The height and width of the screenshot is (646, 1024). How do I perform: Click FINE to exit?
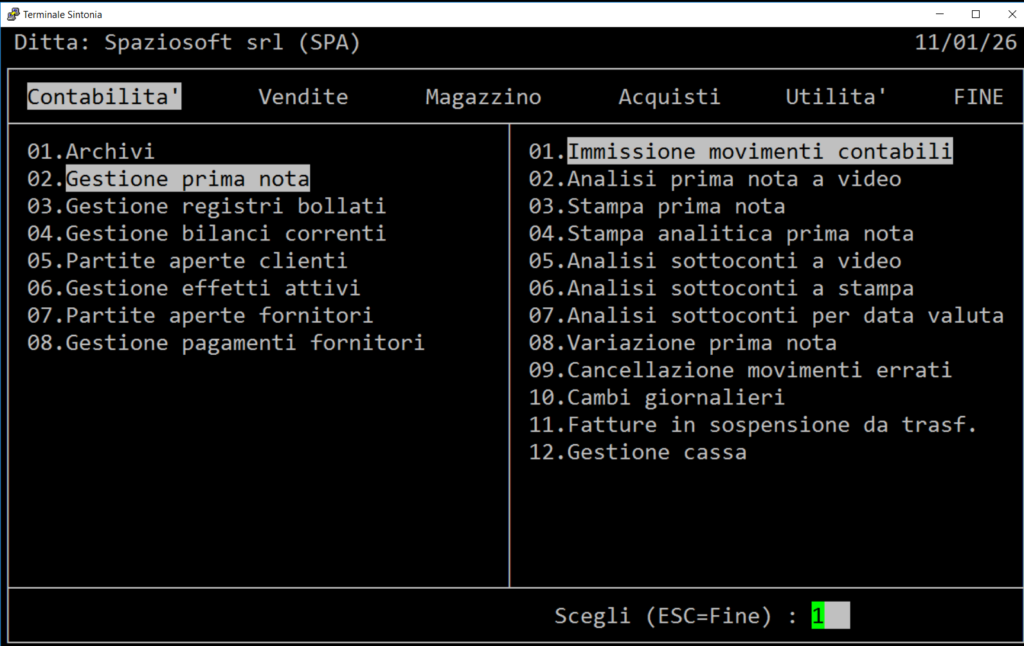(978, 97)
